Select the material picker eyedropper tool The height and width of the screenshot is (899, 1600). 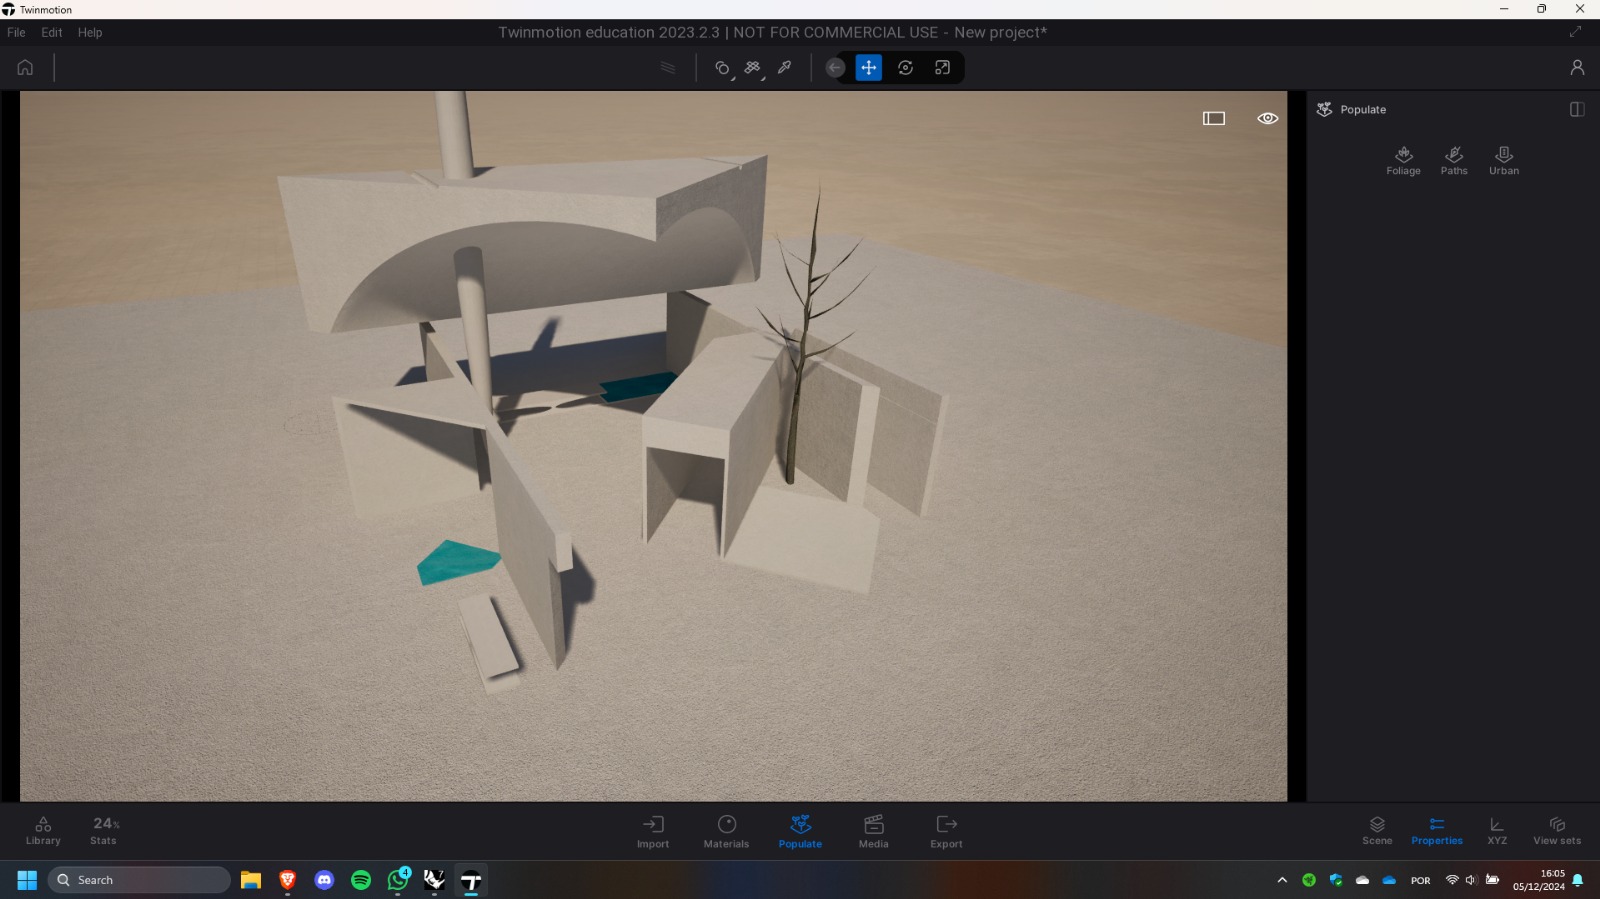(x=785, y=68)
